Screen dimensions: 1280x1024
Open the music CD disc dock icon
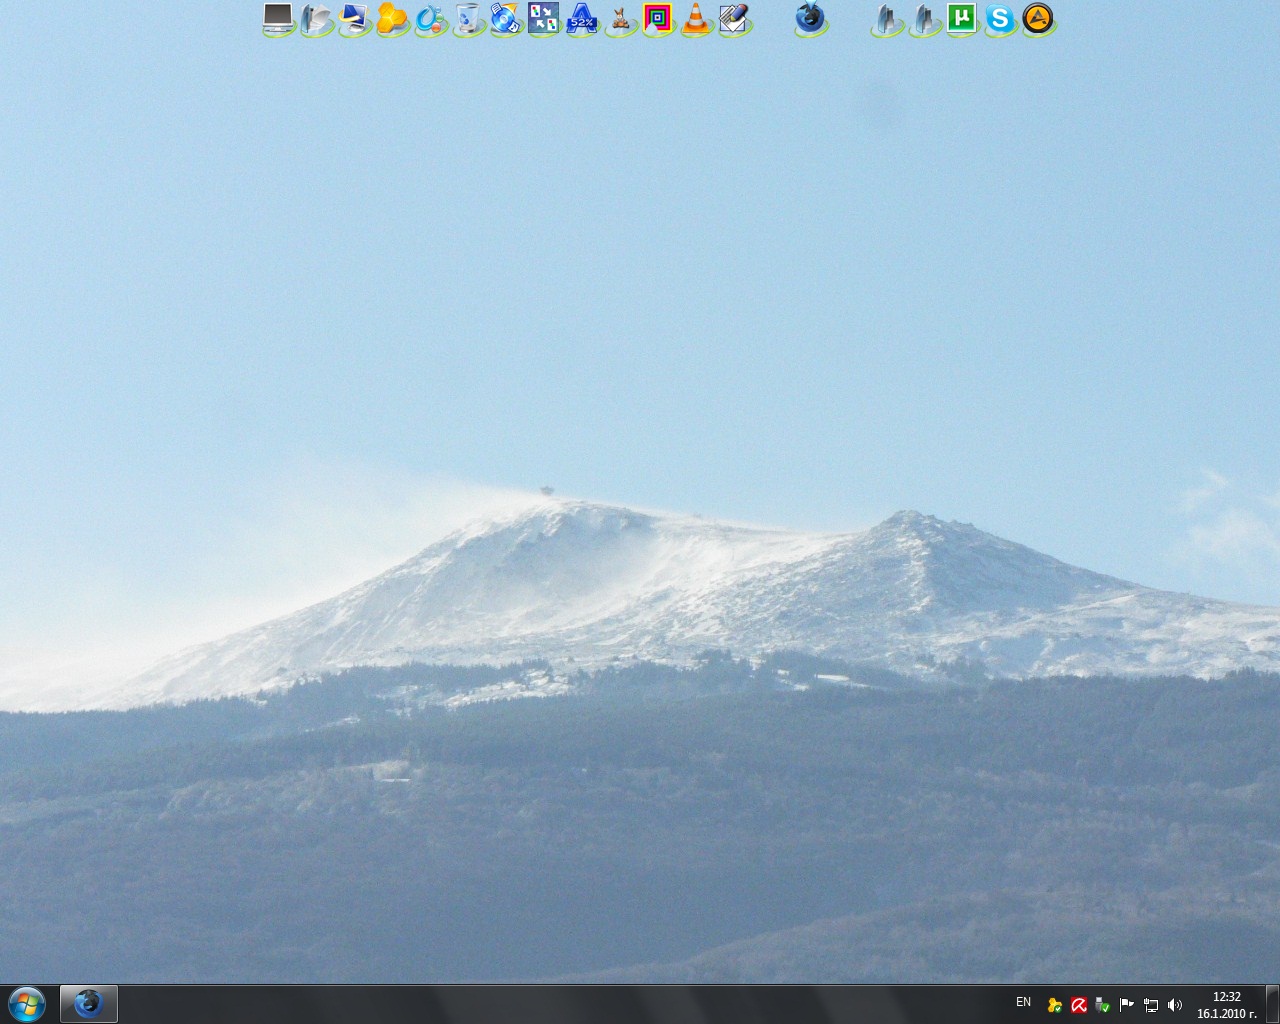tap(506, 19)
